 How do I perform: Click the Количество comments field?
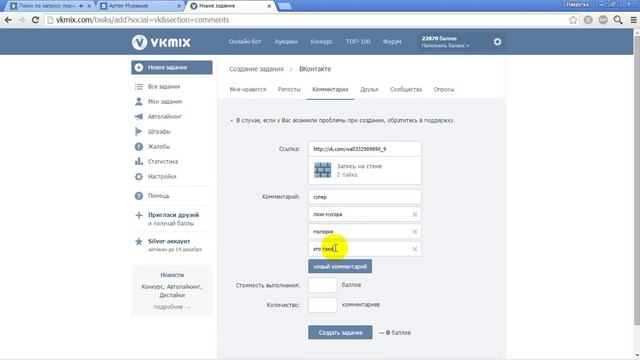pos(322,305)
